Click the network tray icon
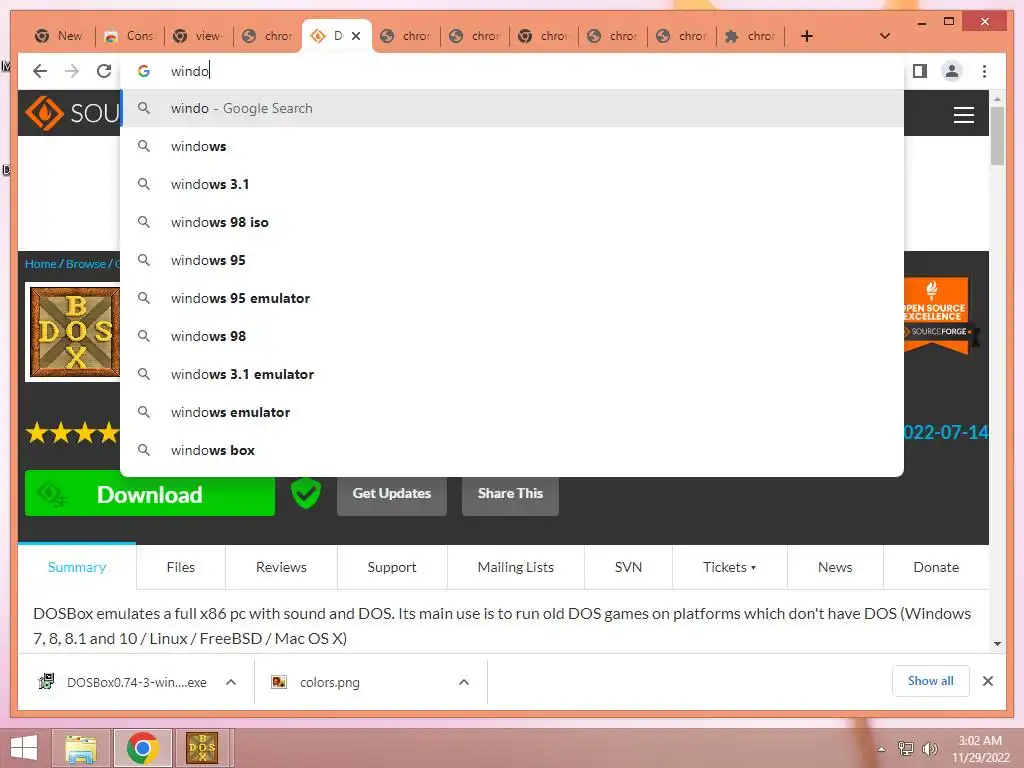 pos(906,749)
